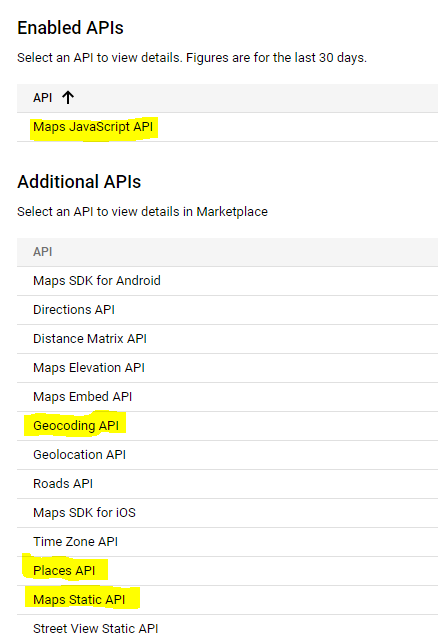Click the sort ascending arrow icon
Screen dimensions: 438x643
click(68, 98)
